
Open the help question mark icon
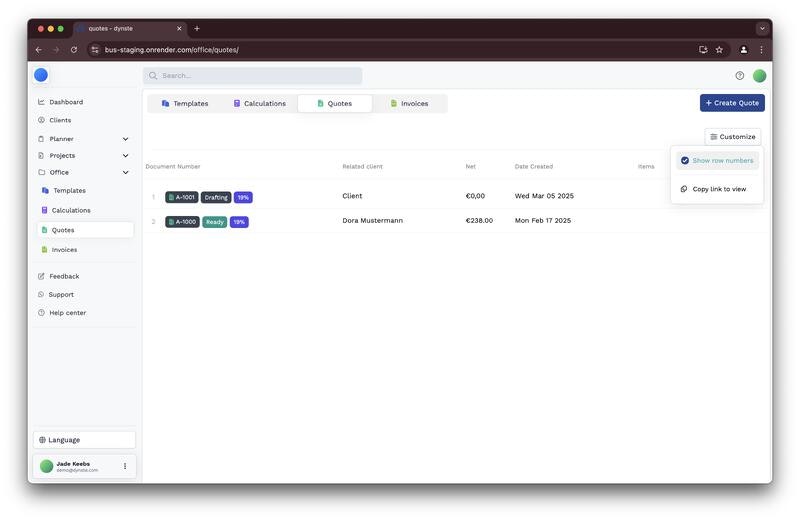pyautogui.click(x=739, y=76)
